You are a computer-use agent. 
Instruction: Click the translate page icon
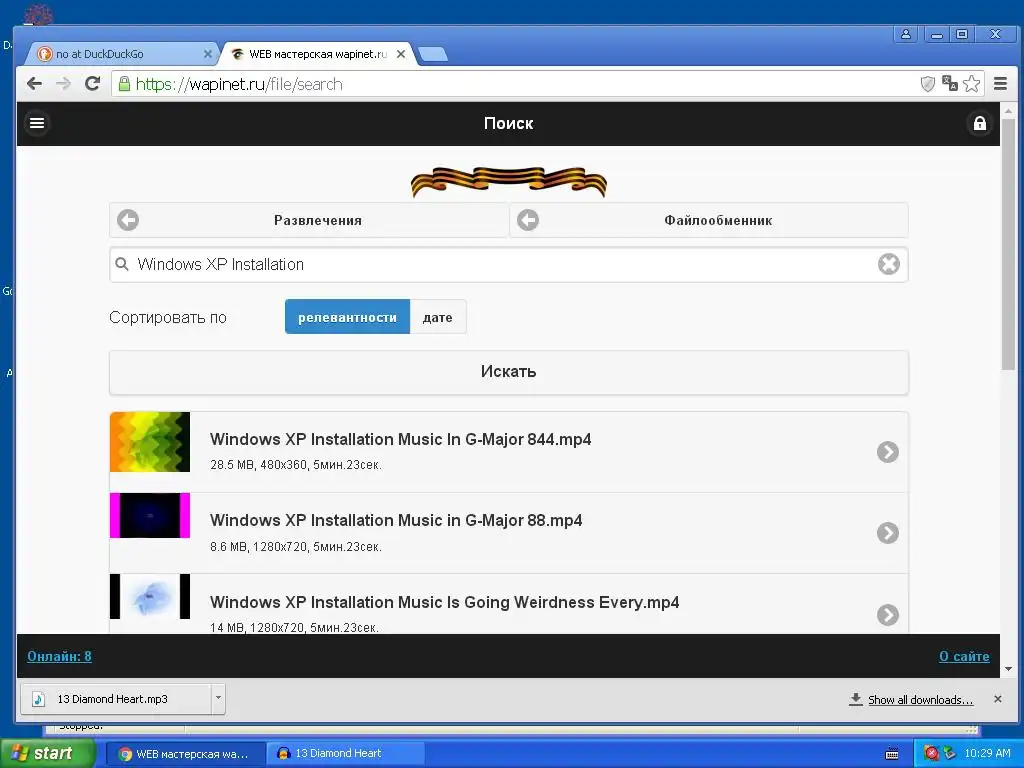(950, 84)
